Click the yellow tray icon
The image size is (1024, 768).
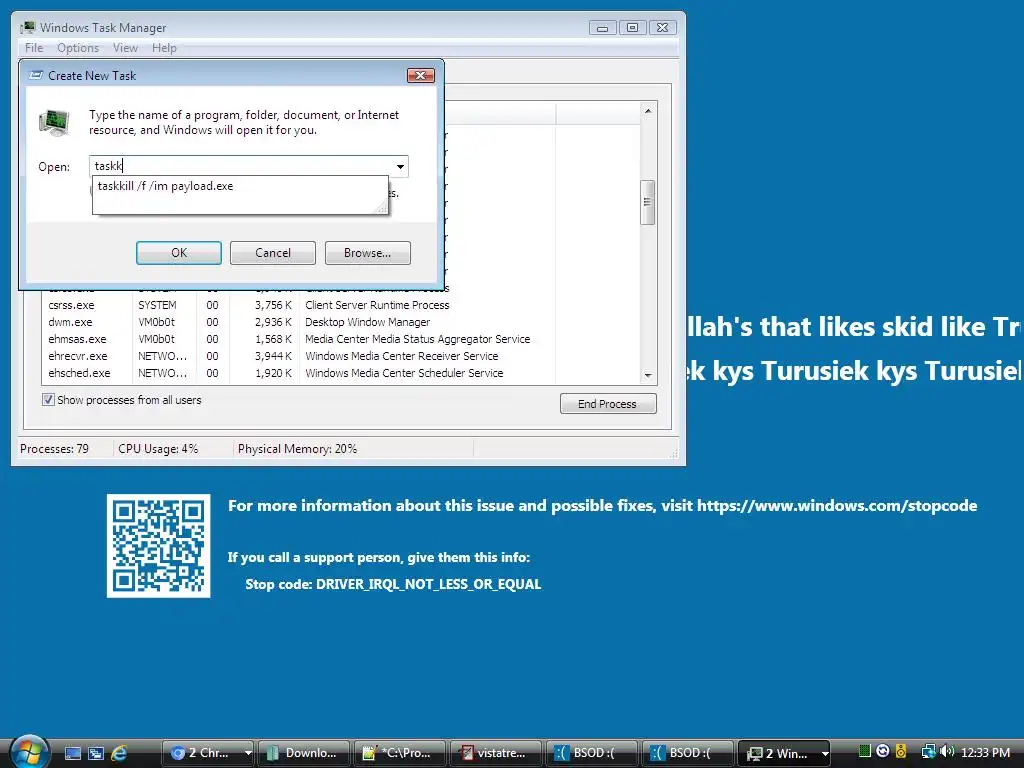(901, 752)
